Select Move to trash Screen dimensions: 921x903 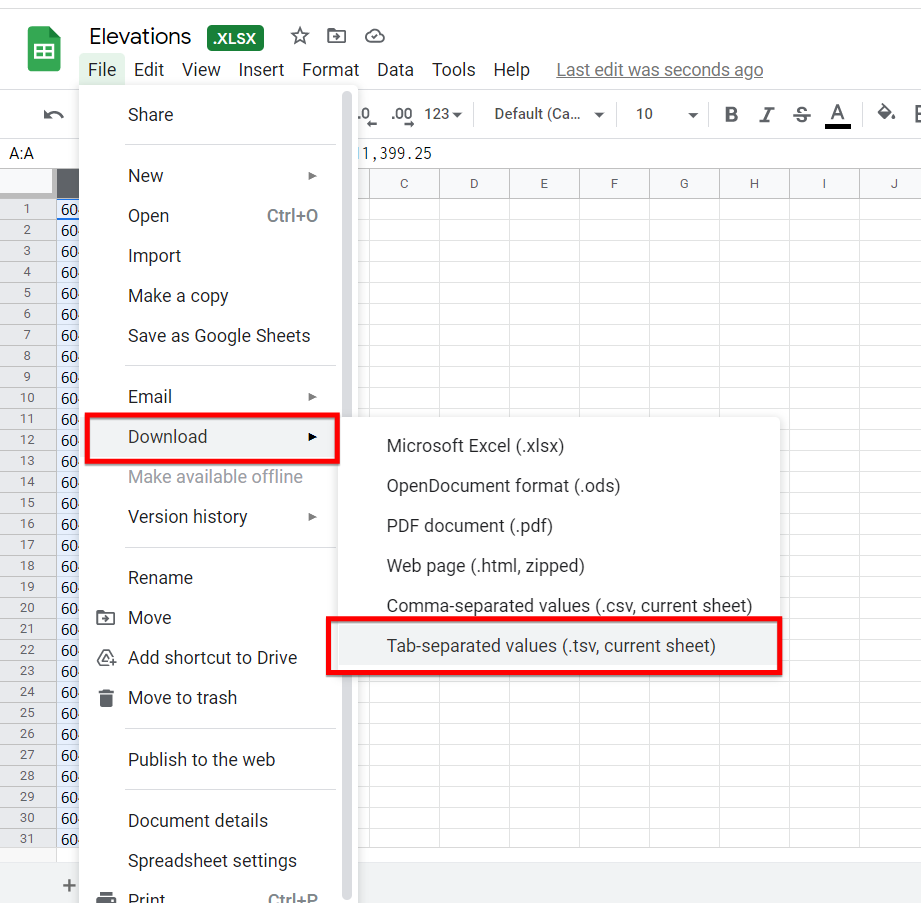(x=211, y=697)
